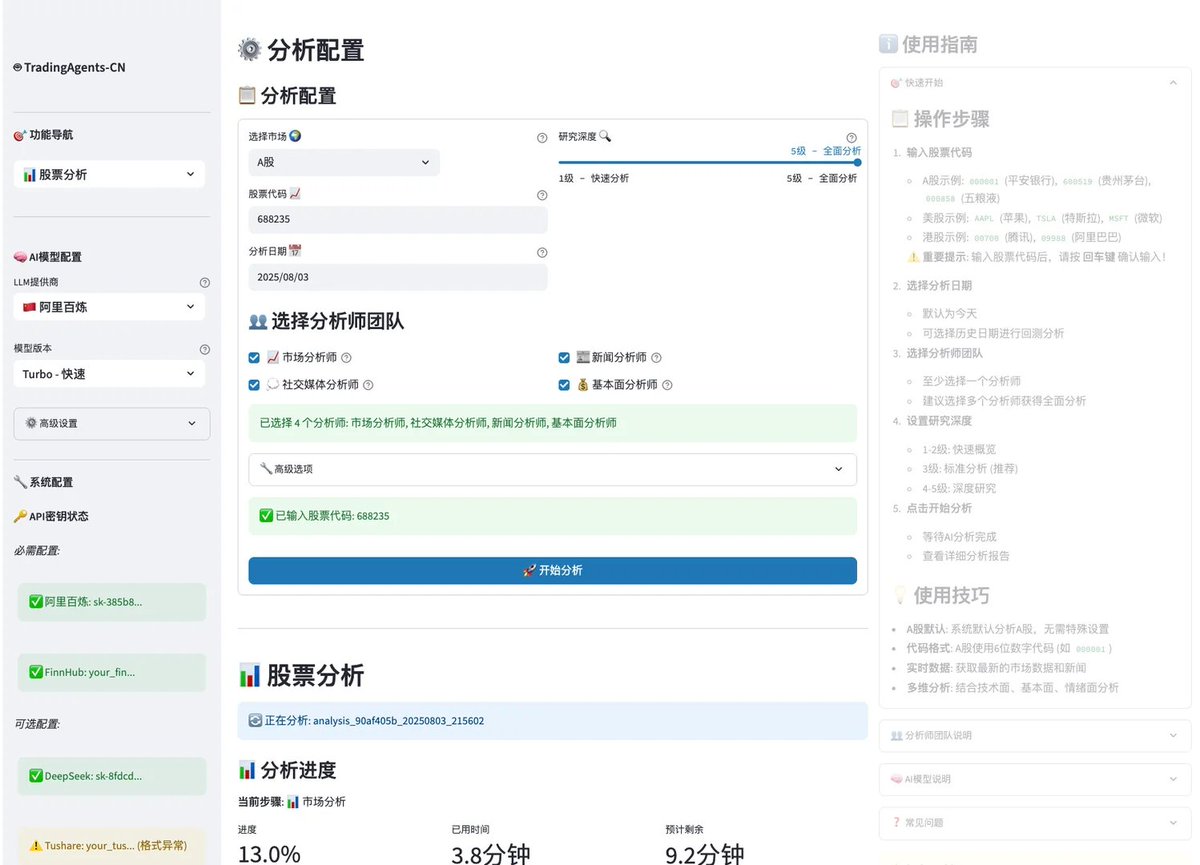The image size is (1200, 865).
Task: Click the green check icon beside 已输入股票代码
Action: [x=266, y=516]
